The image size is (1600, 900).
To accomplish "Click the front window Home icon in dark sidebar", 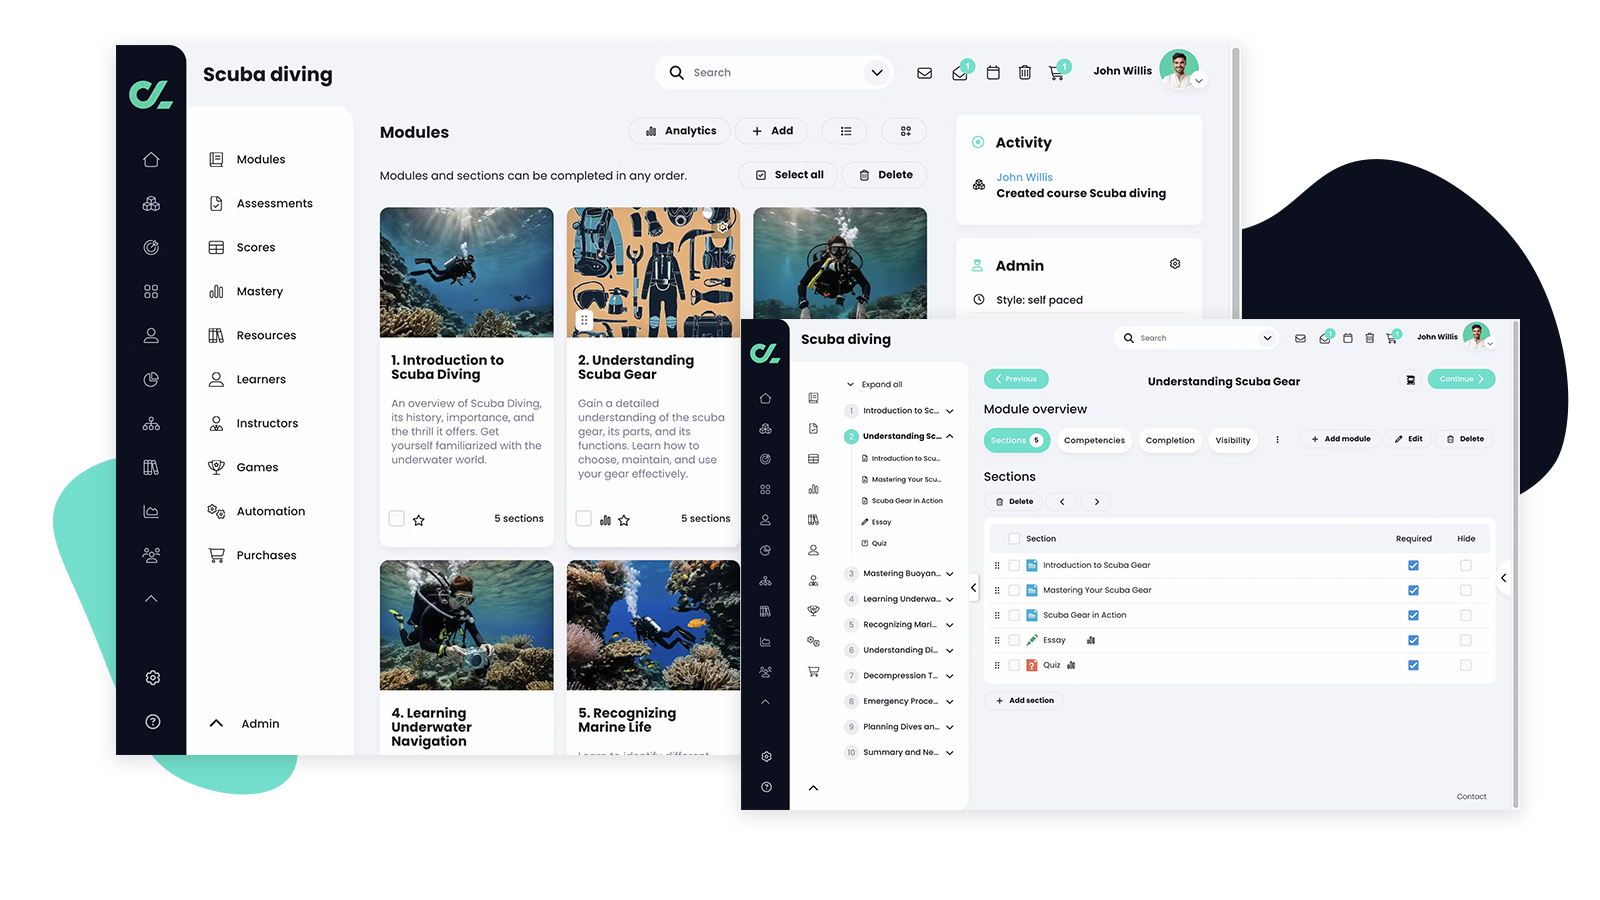I will [x=765, y=398].
